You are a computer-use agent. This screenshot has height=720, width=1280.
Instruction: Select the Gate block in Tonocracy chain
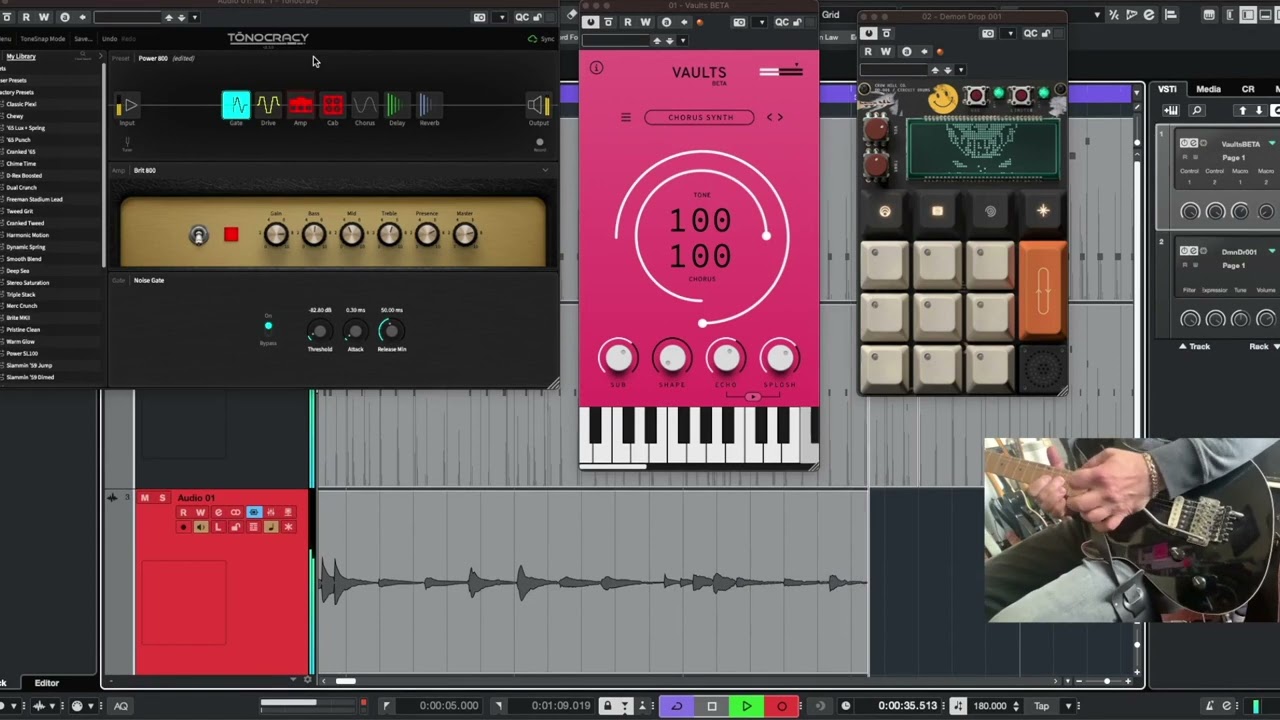(236, 105)
